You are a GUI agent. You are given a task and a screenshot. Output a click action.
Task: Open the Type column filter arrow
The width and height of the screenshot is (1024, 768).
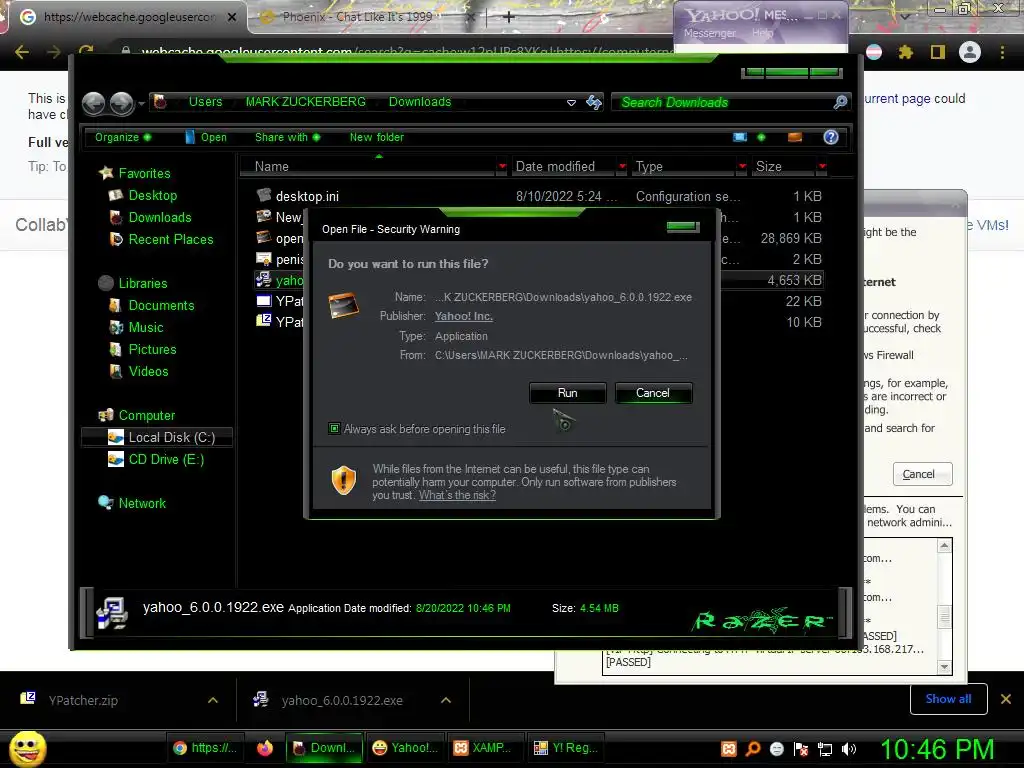[742, 167]
